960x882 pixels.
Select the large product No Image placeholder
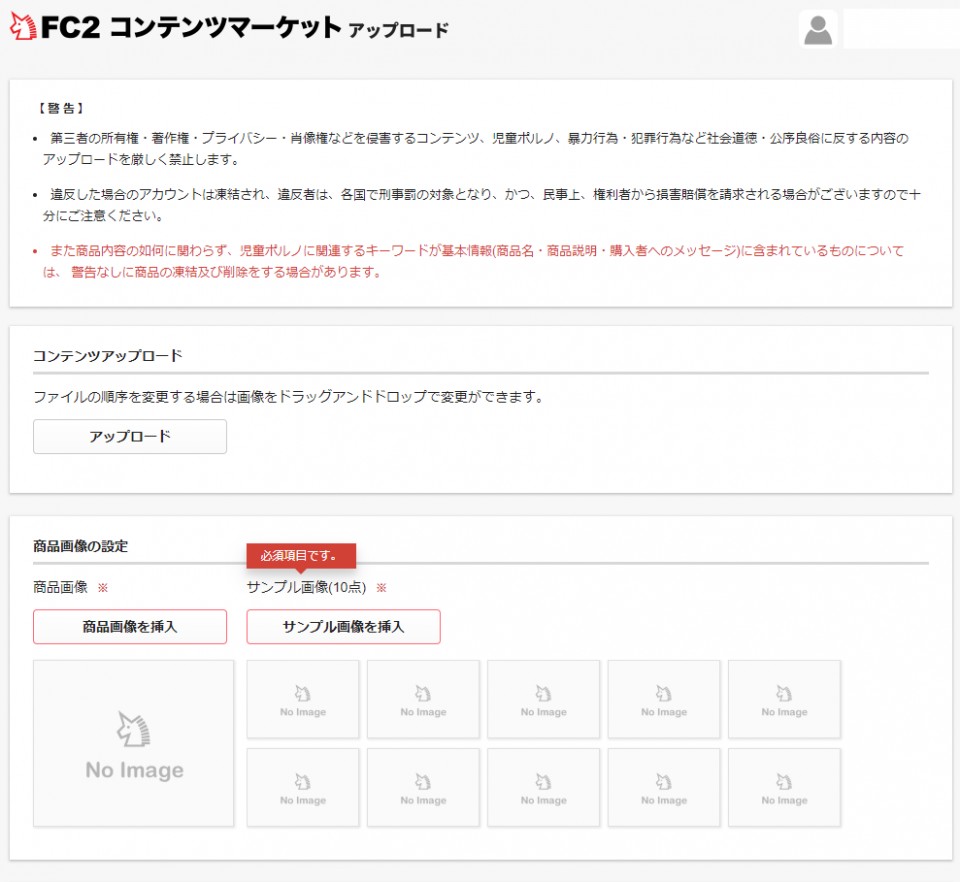pyautogui.click(x=133, y=743)
